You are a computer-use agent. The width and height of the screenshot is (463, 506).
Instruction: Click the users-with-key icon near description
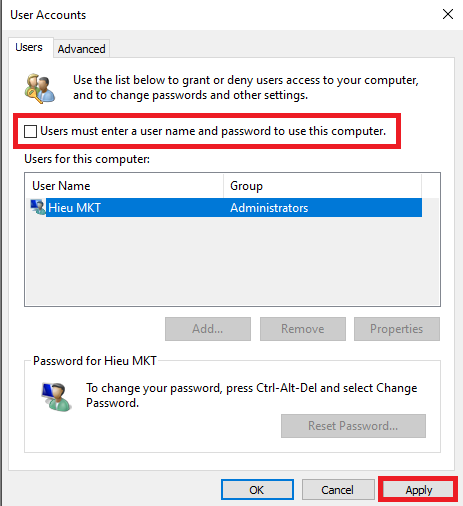(x=40, y=88)
